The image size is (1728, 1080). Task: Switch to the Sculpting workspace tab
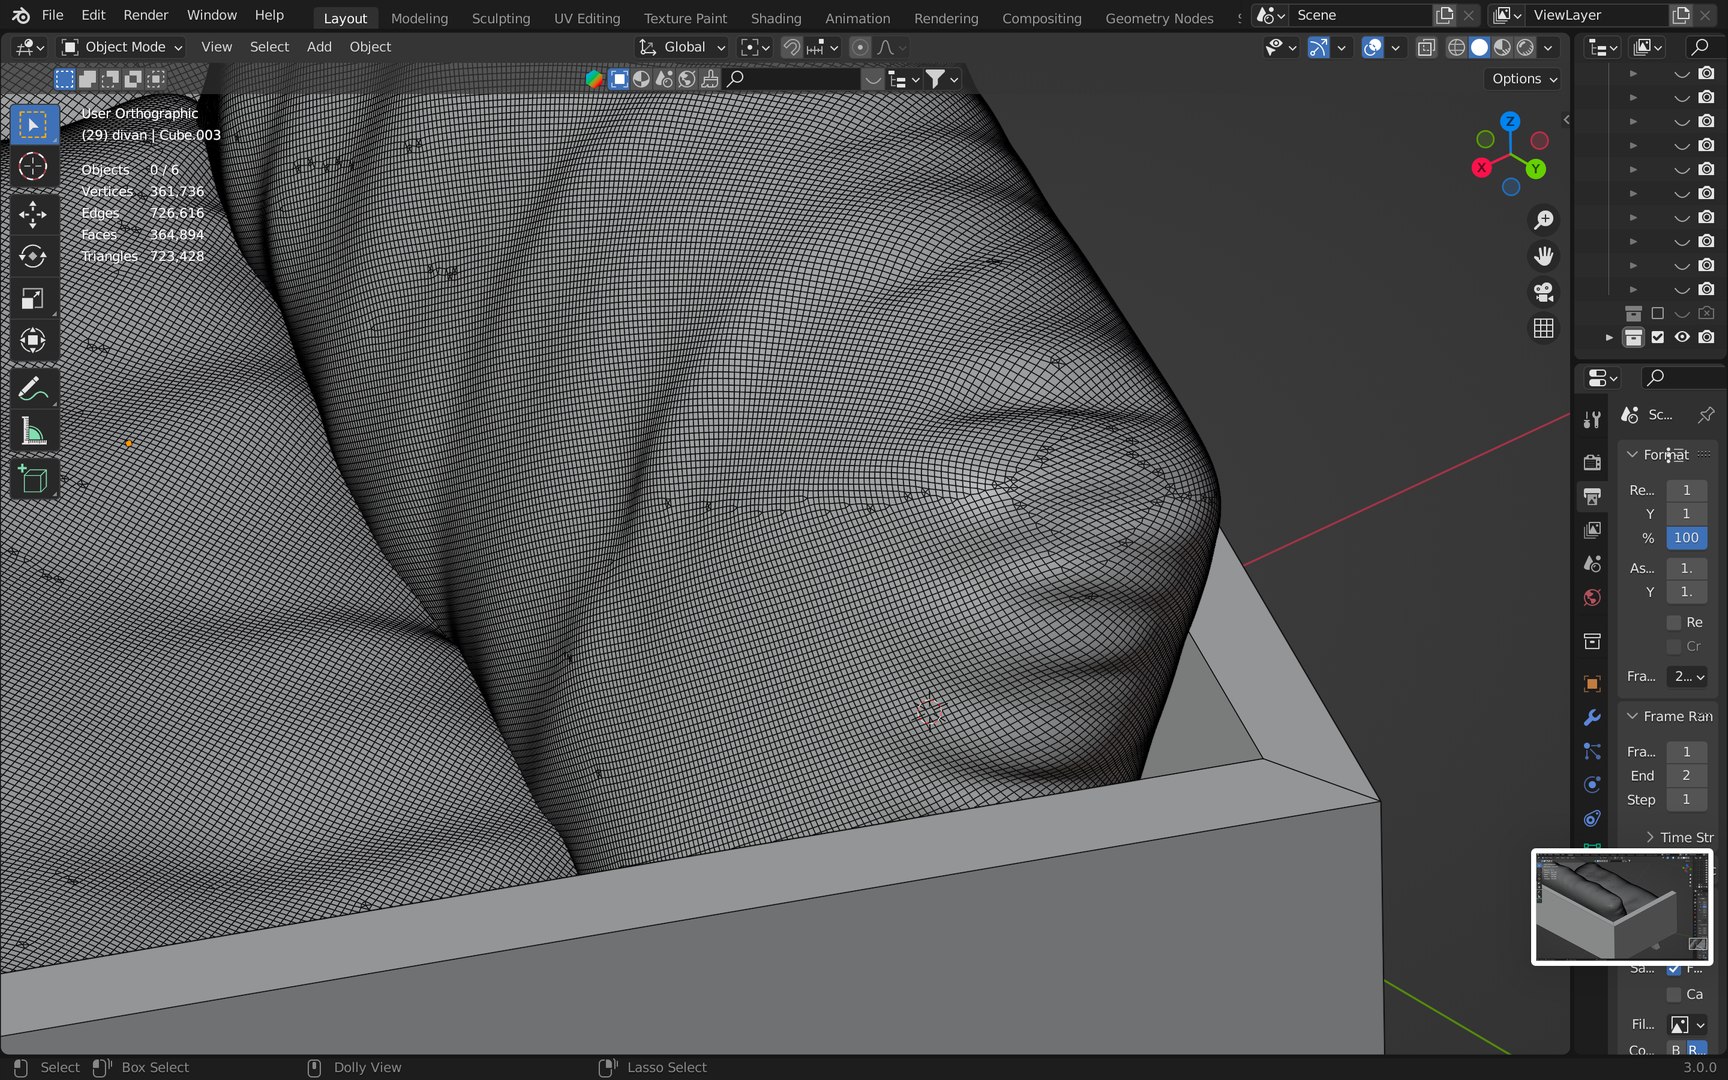point(501,18)
